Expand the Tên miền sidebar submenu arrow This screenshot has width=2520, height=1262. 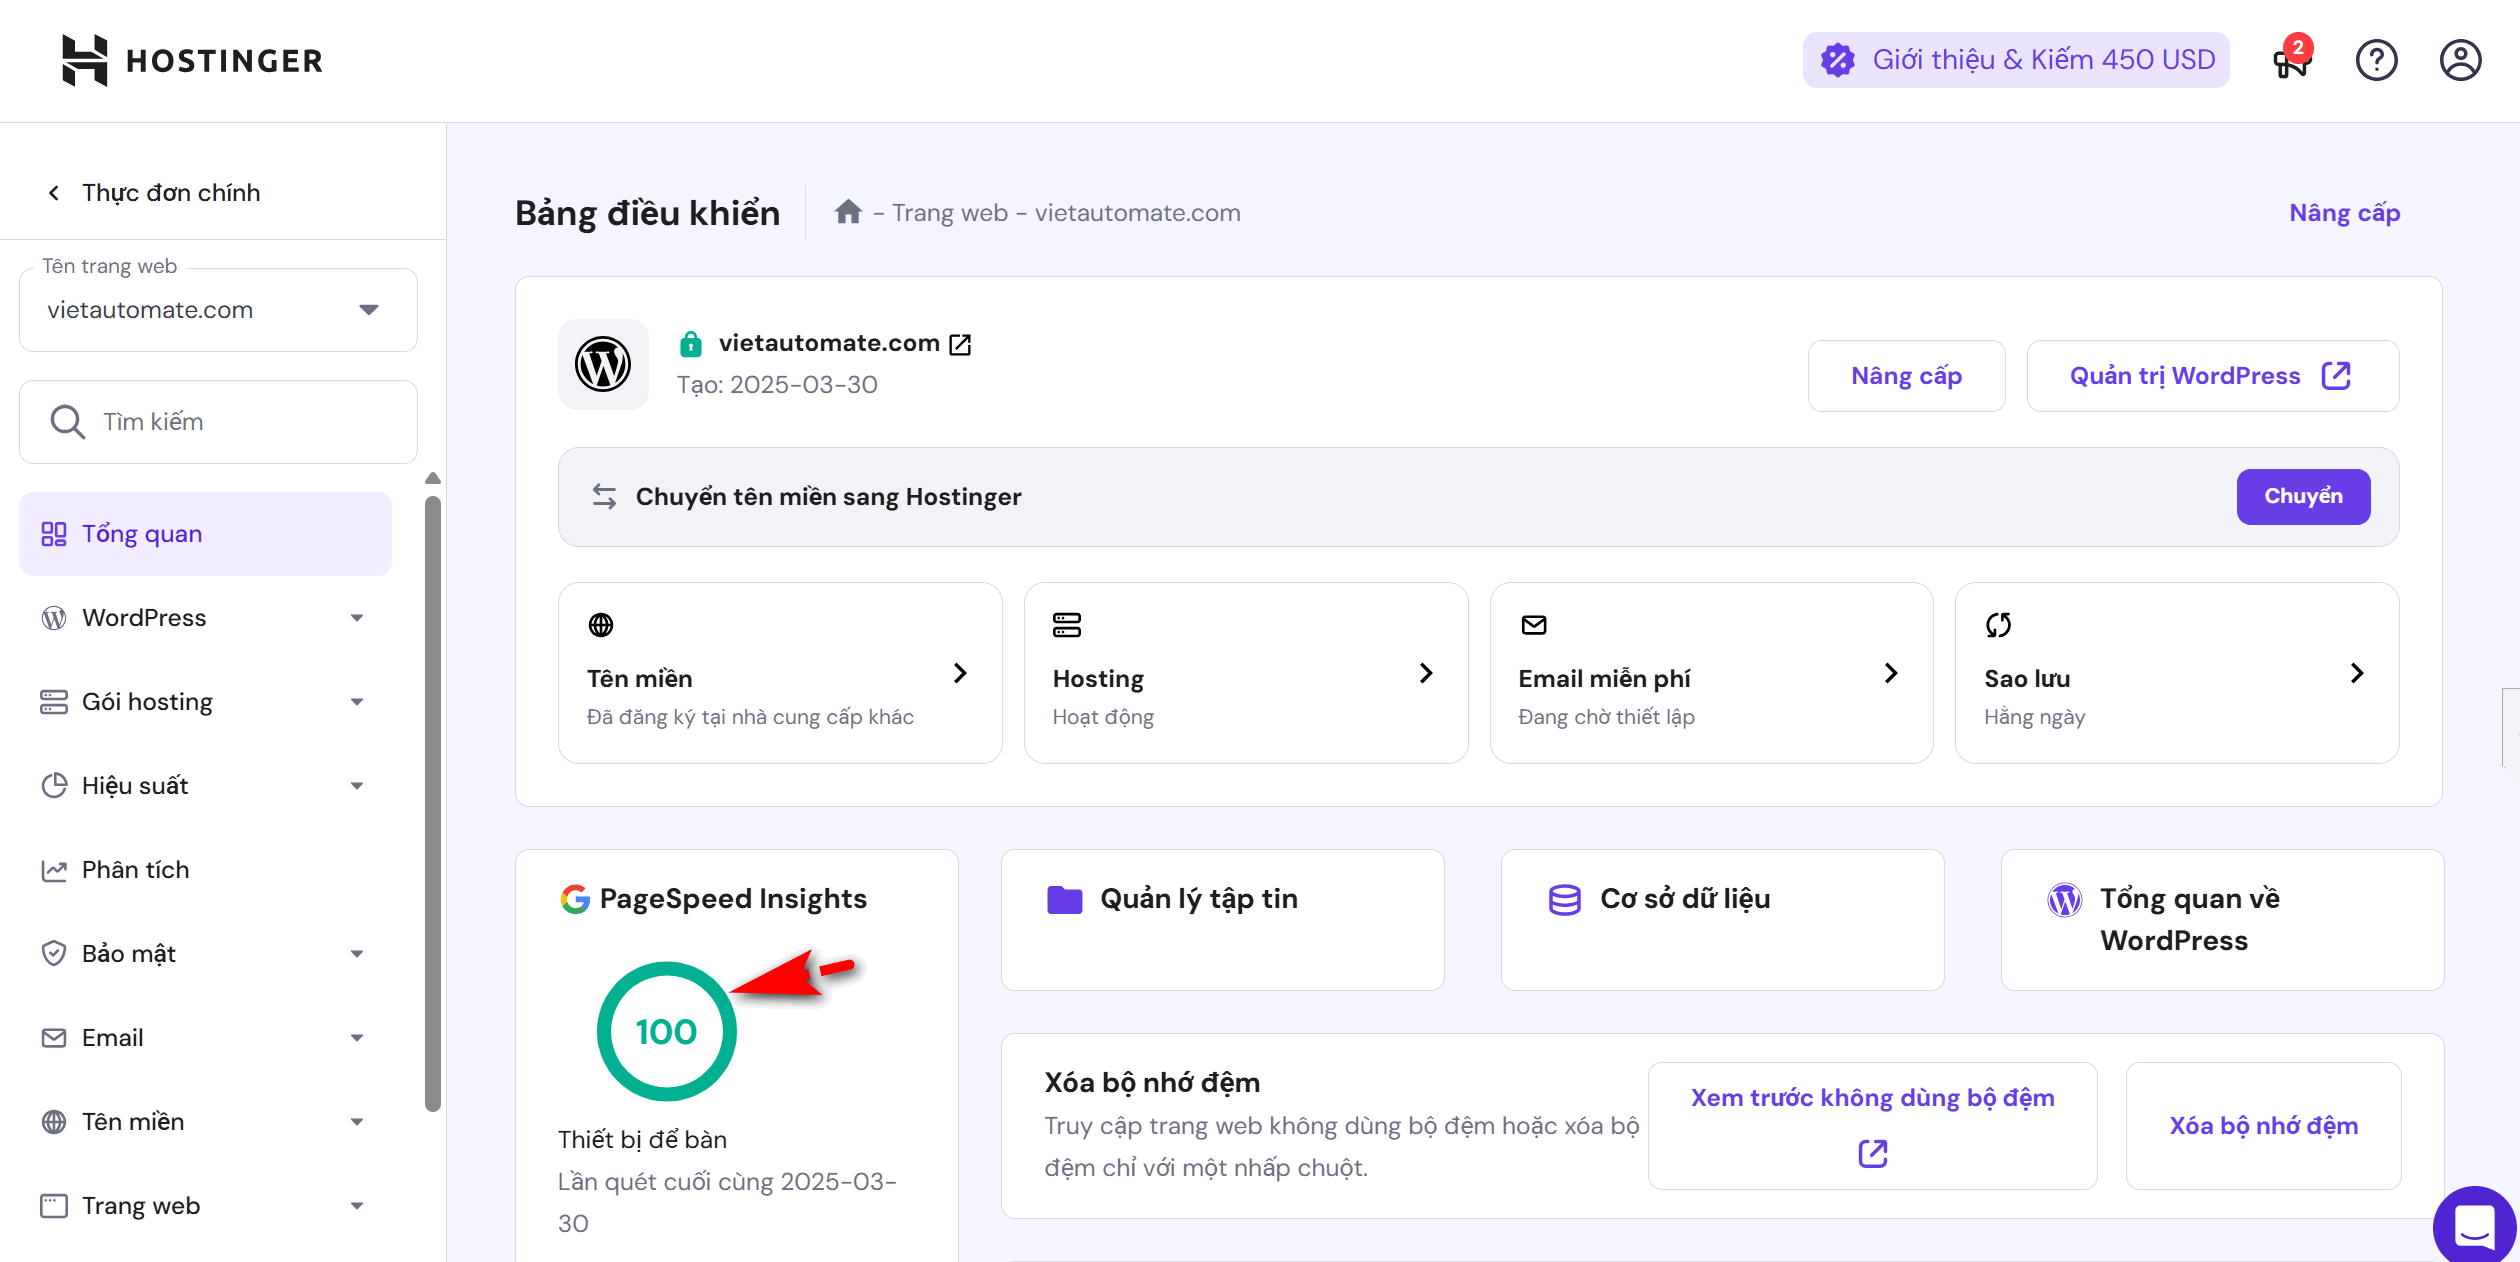tap(357, 1122)
